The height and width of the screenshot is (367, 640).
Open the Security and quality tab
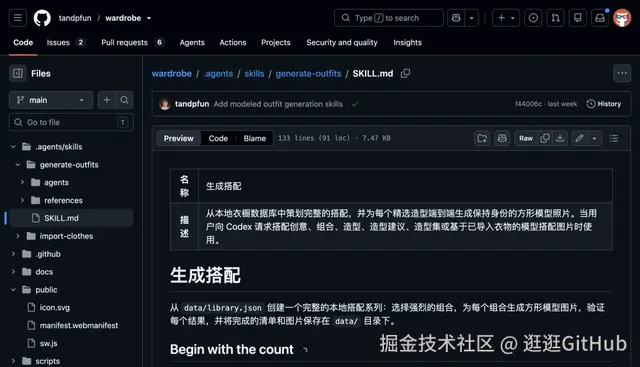tap(342, 42)
